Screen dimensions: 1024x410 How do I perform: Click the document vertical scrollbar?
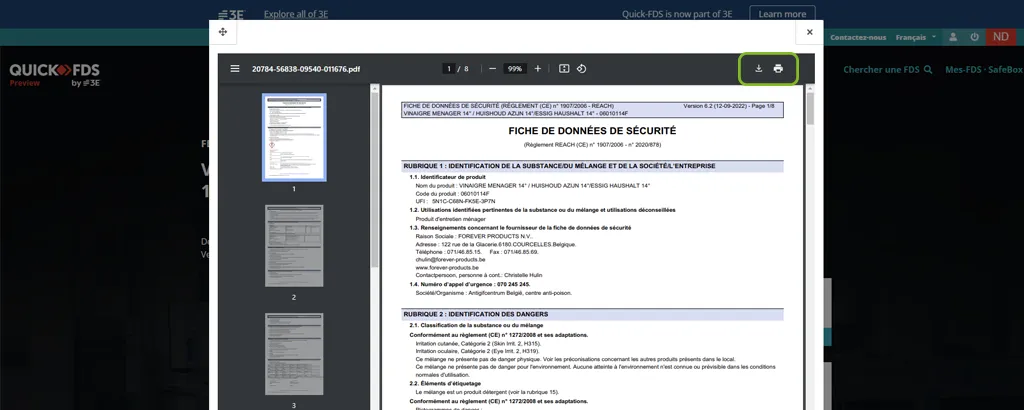tap(810, 108)
